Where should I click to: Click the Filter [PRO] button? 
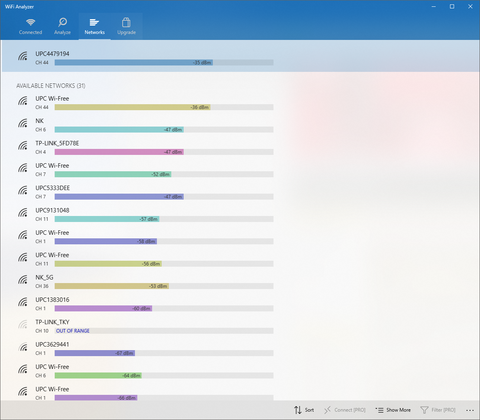pos(438,410)
